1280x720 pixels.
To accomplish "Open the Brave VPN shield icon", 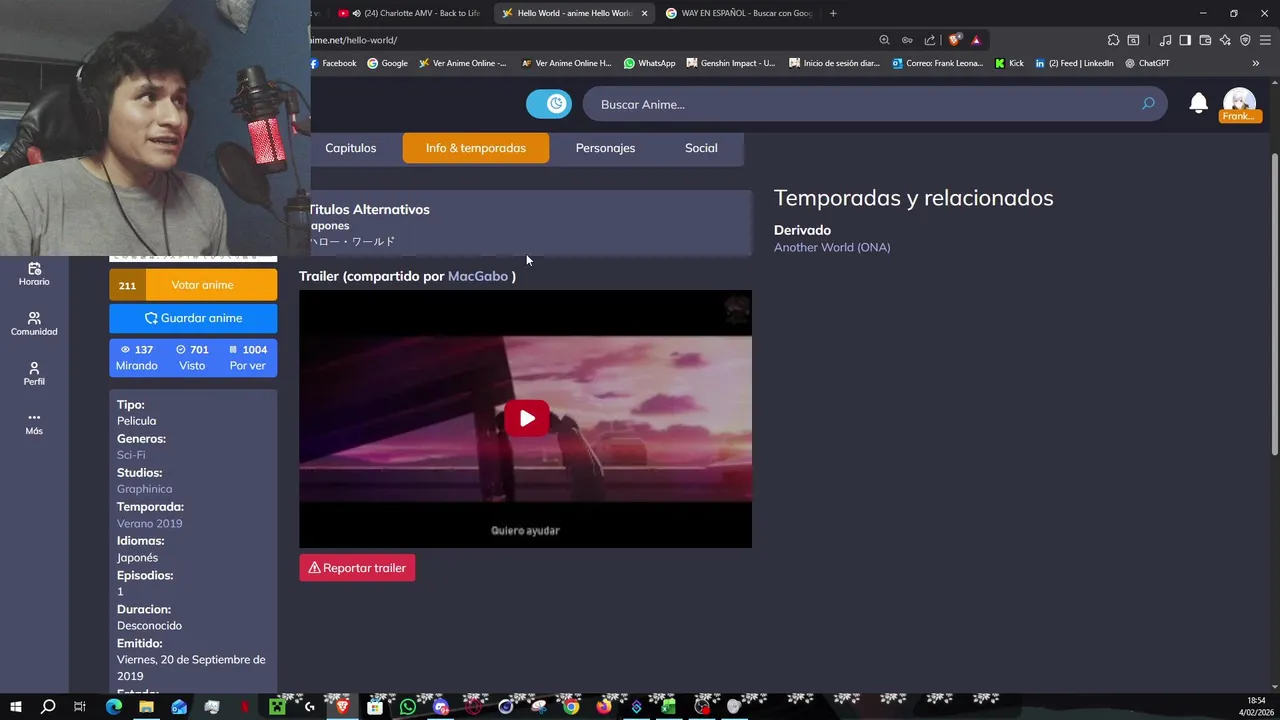I will coord(1245,40).
